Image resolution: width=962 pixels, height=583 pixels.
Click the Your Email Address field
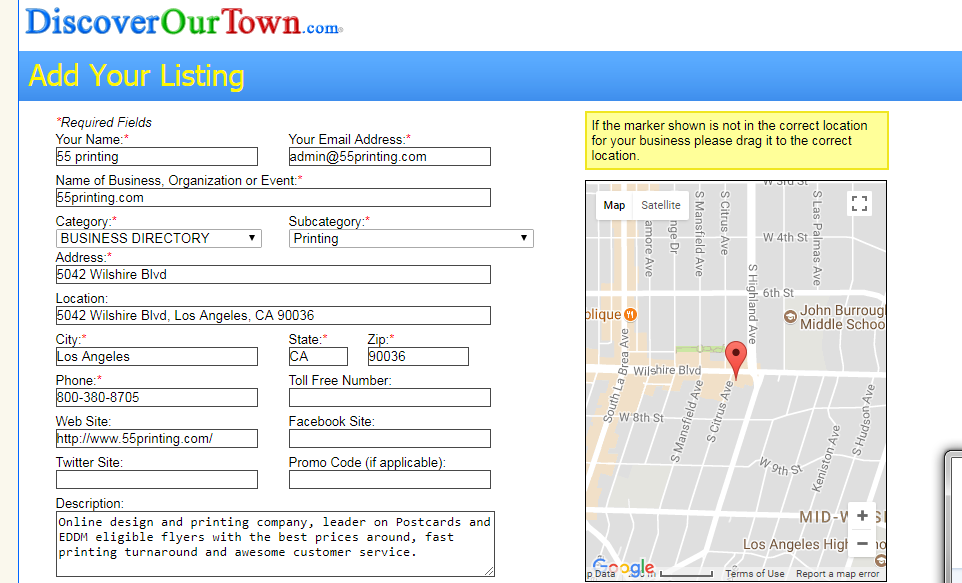[390, 156]
